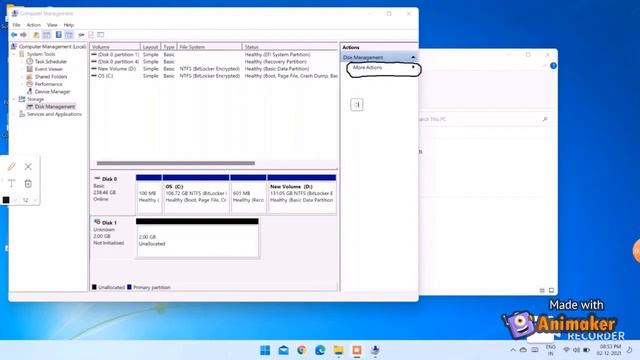
Task: Click the ENG IN language indicator
Action: (551, 350)
